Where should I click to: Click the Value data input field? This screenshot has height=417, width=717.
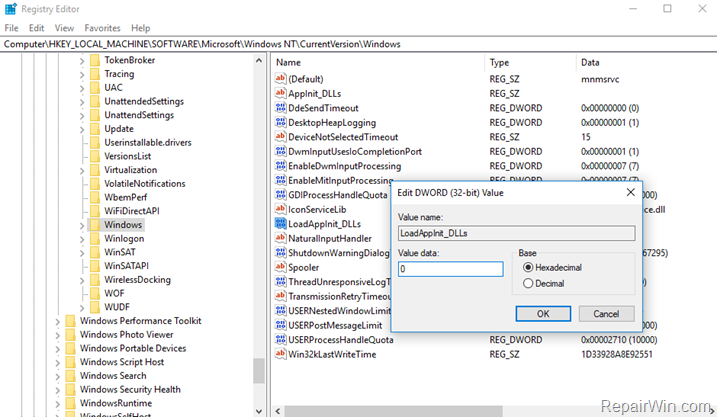coord(450,269)
